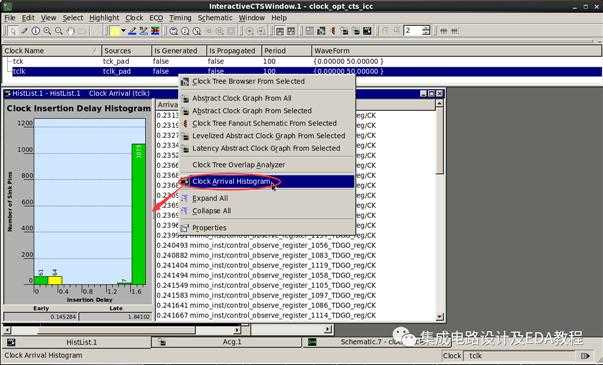Choose Clock Tree Fanout Schematic From Selected

tap(267, 123)
